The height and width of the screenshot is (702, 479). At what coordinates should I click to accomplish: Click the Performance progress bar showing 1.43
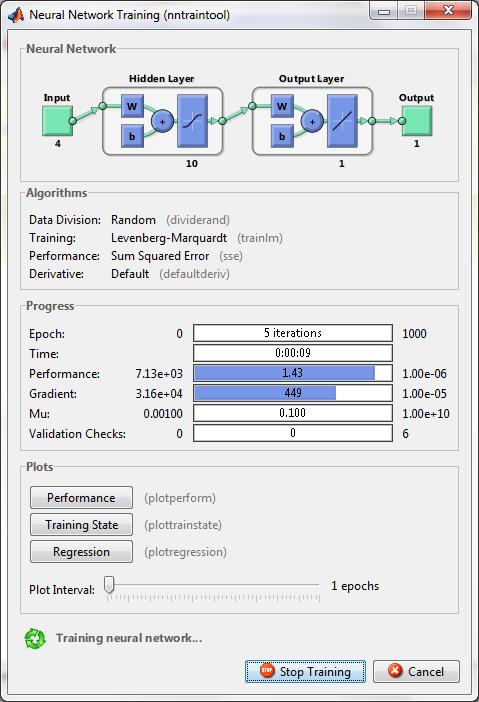coord(293,373)
